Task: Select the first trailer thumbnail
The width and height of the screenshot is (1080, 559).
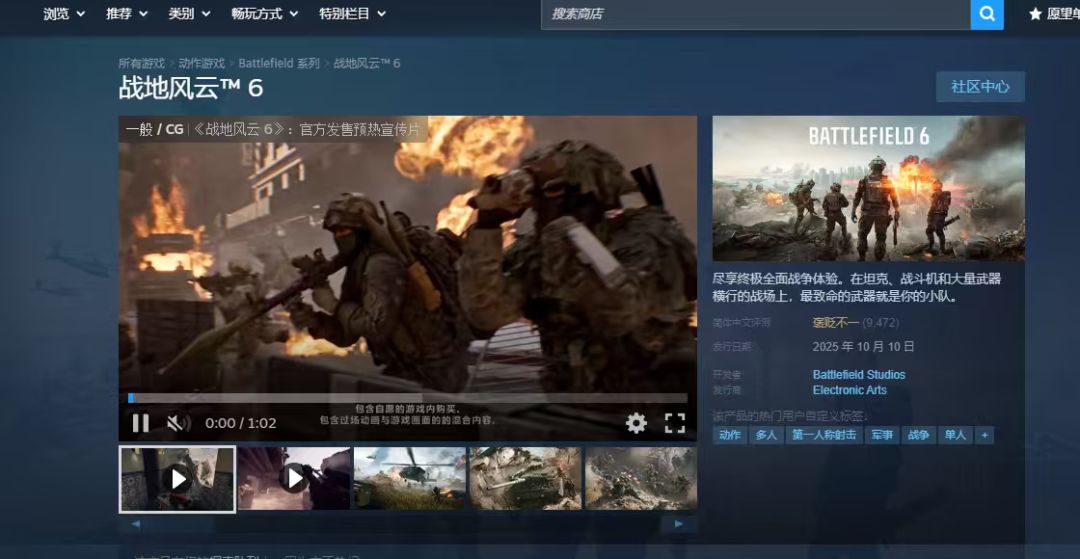Action: coord(177,478)
